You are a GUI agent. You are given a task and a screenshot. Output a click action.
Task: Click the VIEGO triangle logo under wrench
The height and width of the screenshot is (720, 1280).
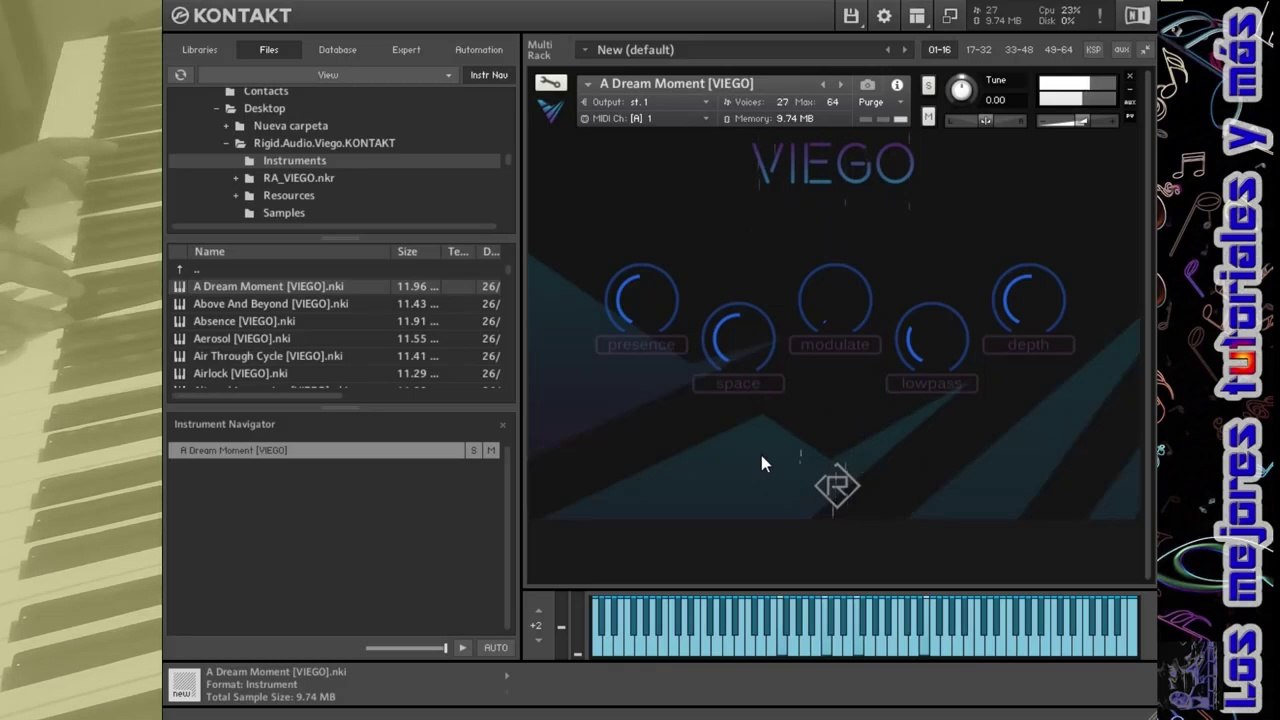(550, 110)
